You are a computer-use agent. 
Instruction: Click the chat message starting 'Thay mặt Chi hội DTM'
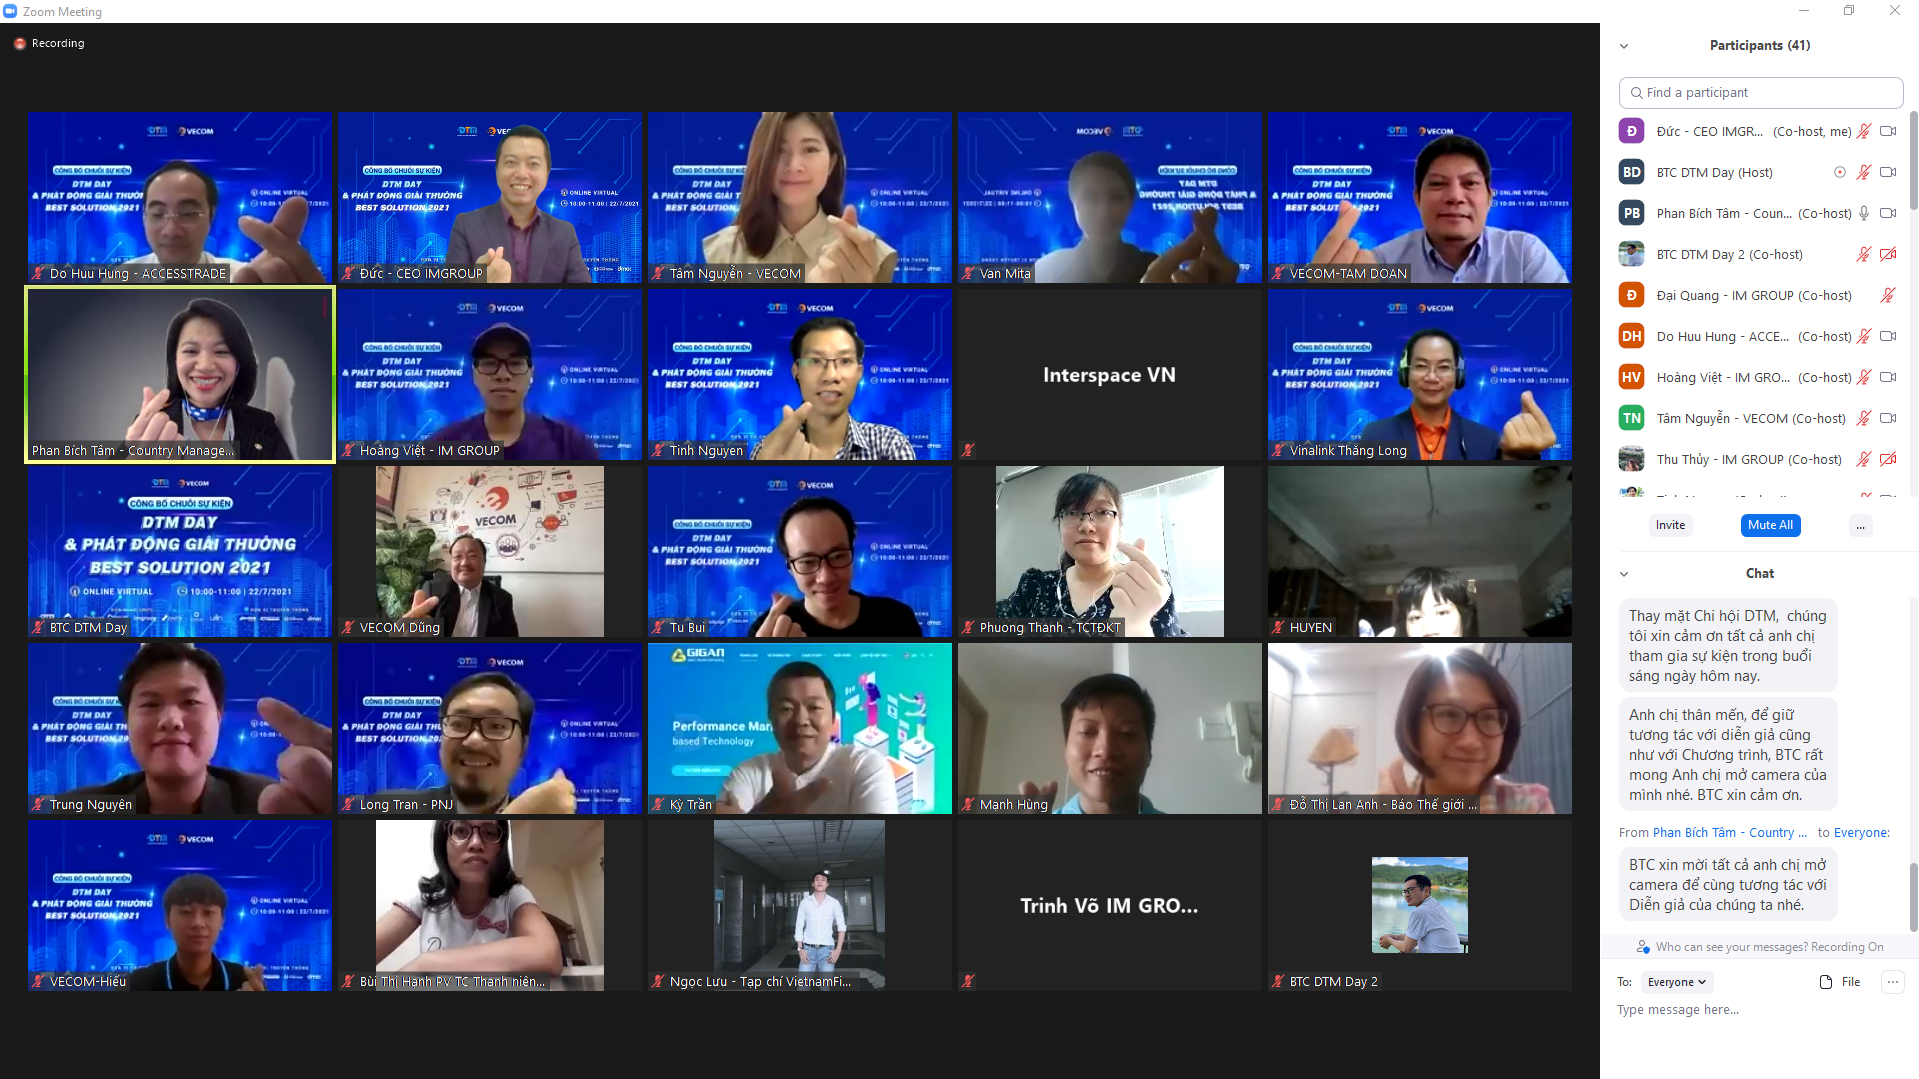(1728, 646)
